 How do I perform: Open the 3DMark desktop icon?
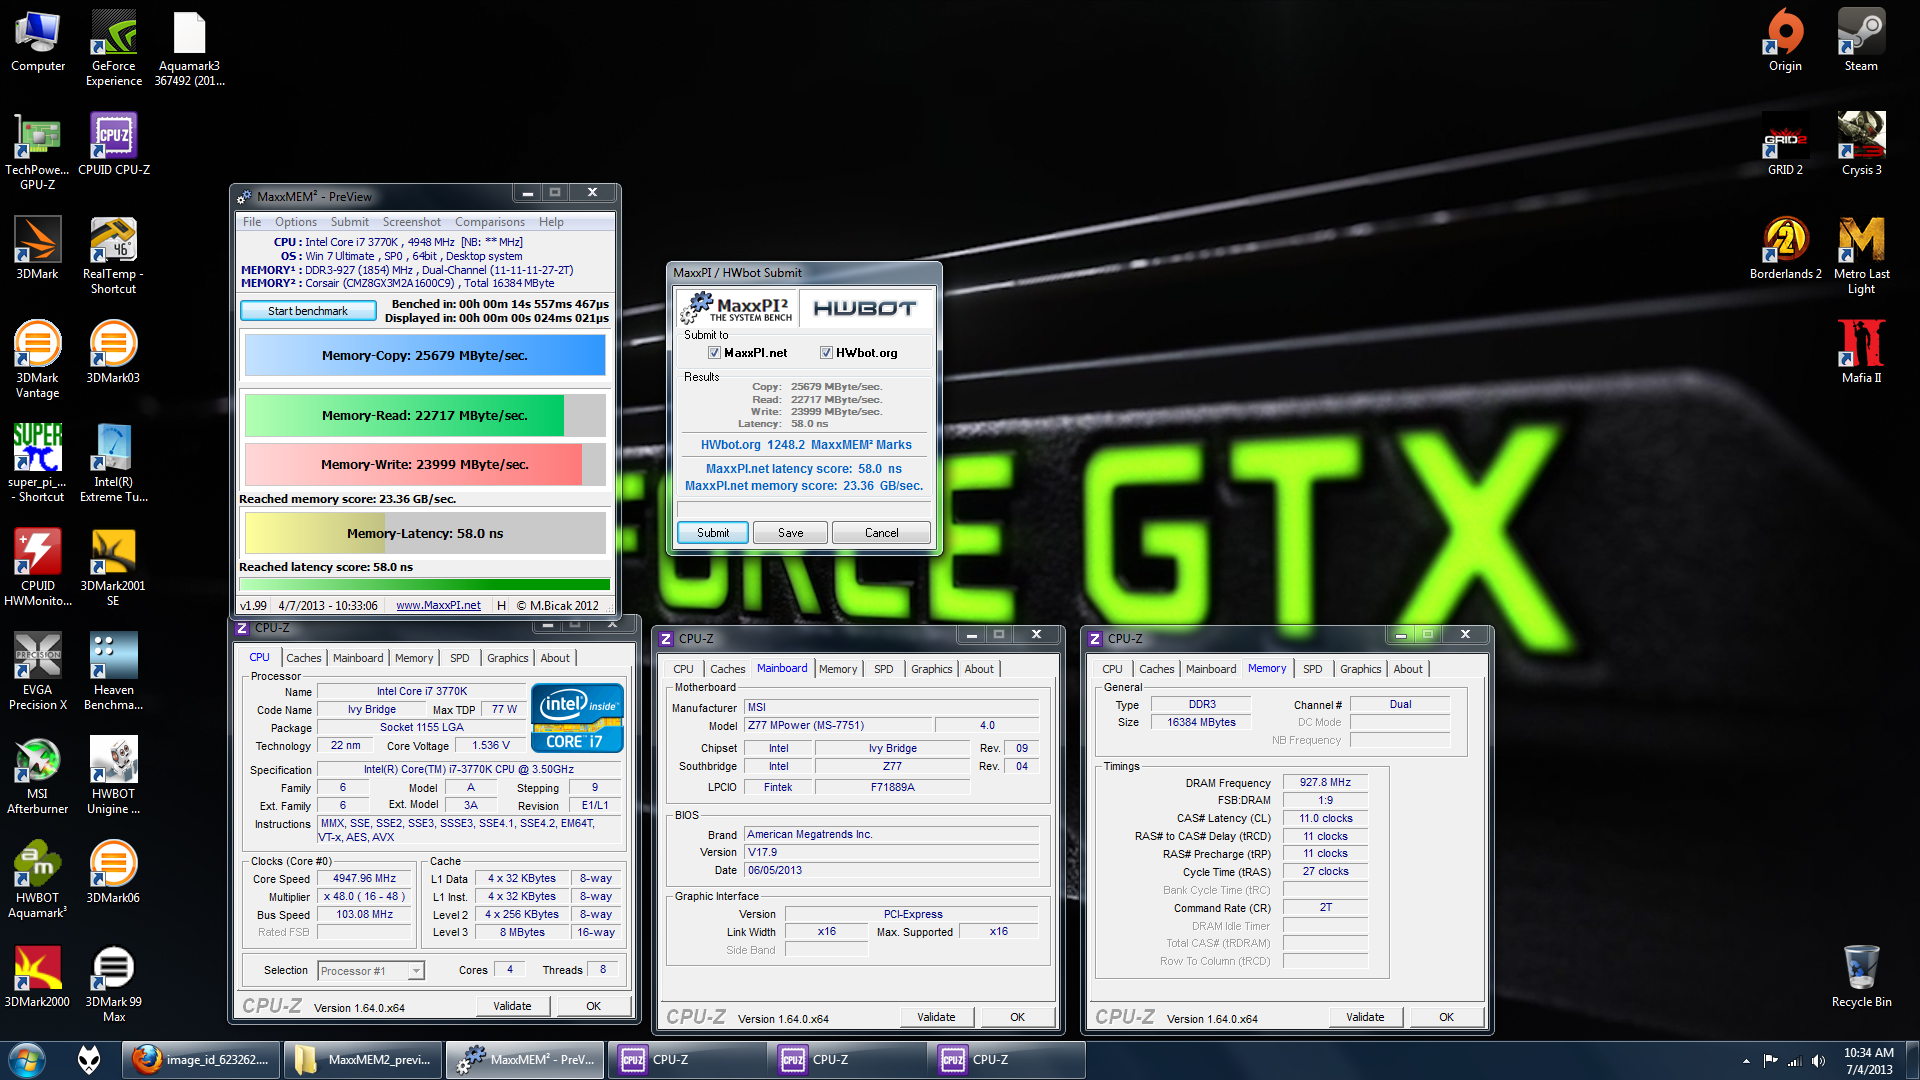38,248
